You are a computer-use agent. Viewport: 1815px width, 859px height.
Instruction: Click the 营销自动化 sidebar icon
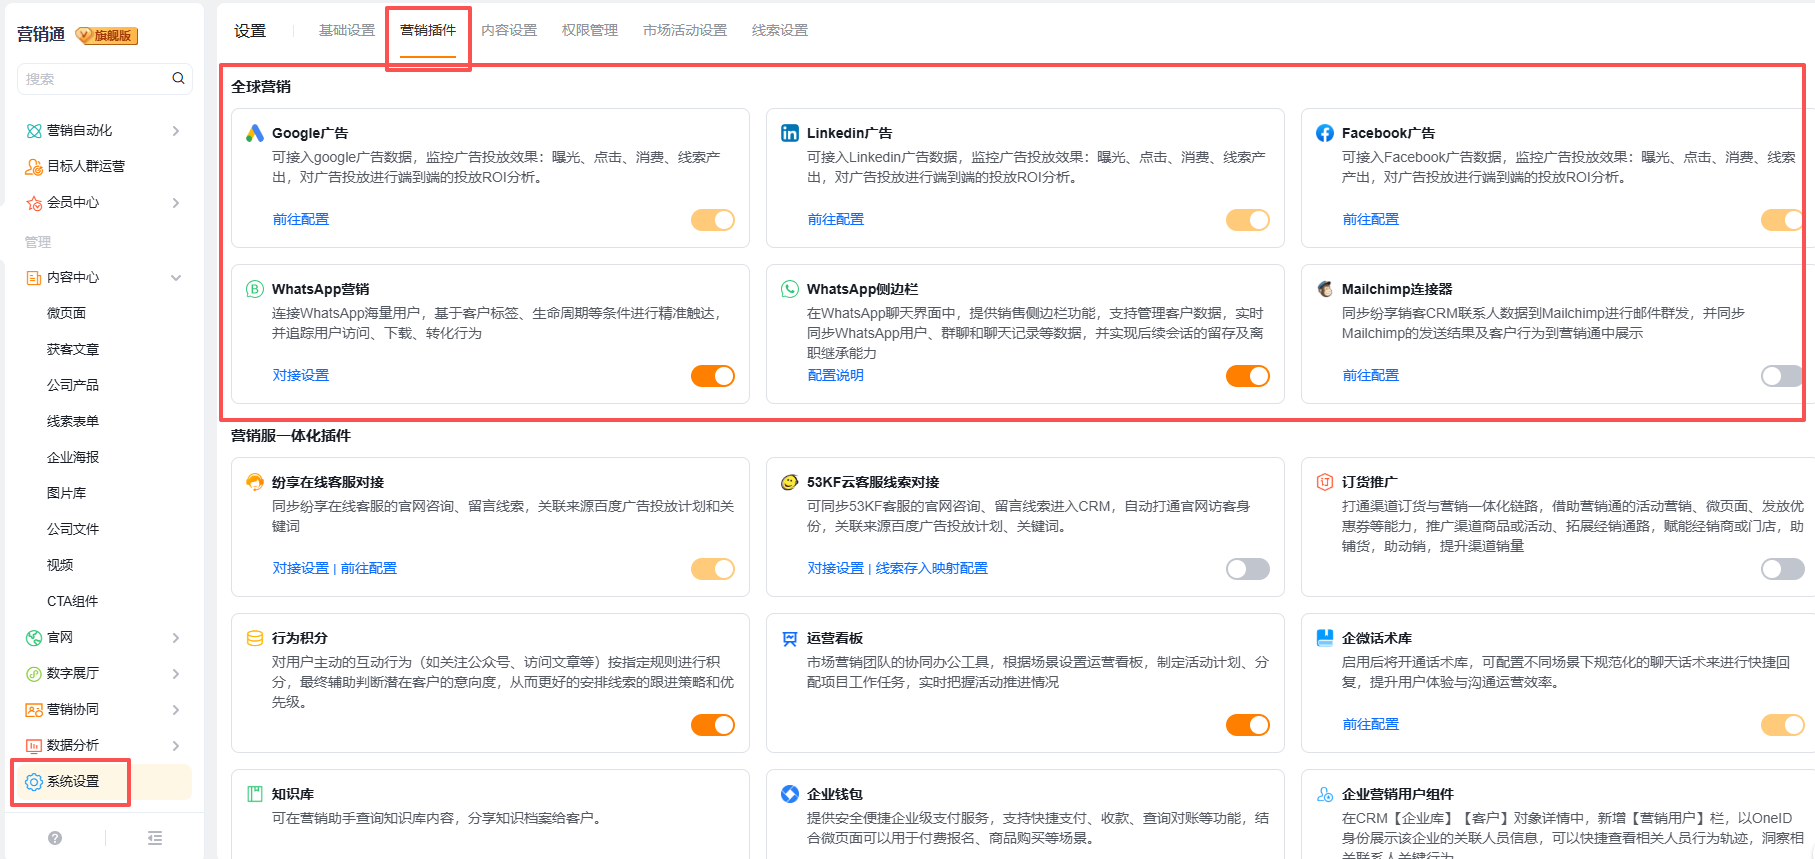click(34, 131)
